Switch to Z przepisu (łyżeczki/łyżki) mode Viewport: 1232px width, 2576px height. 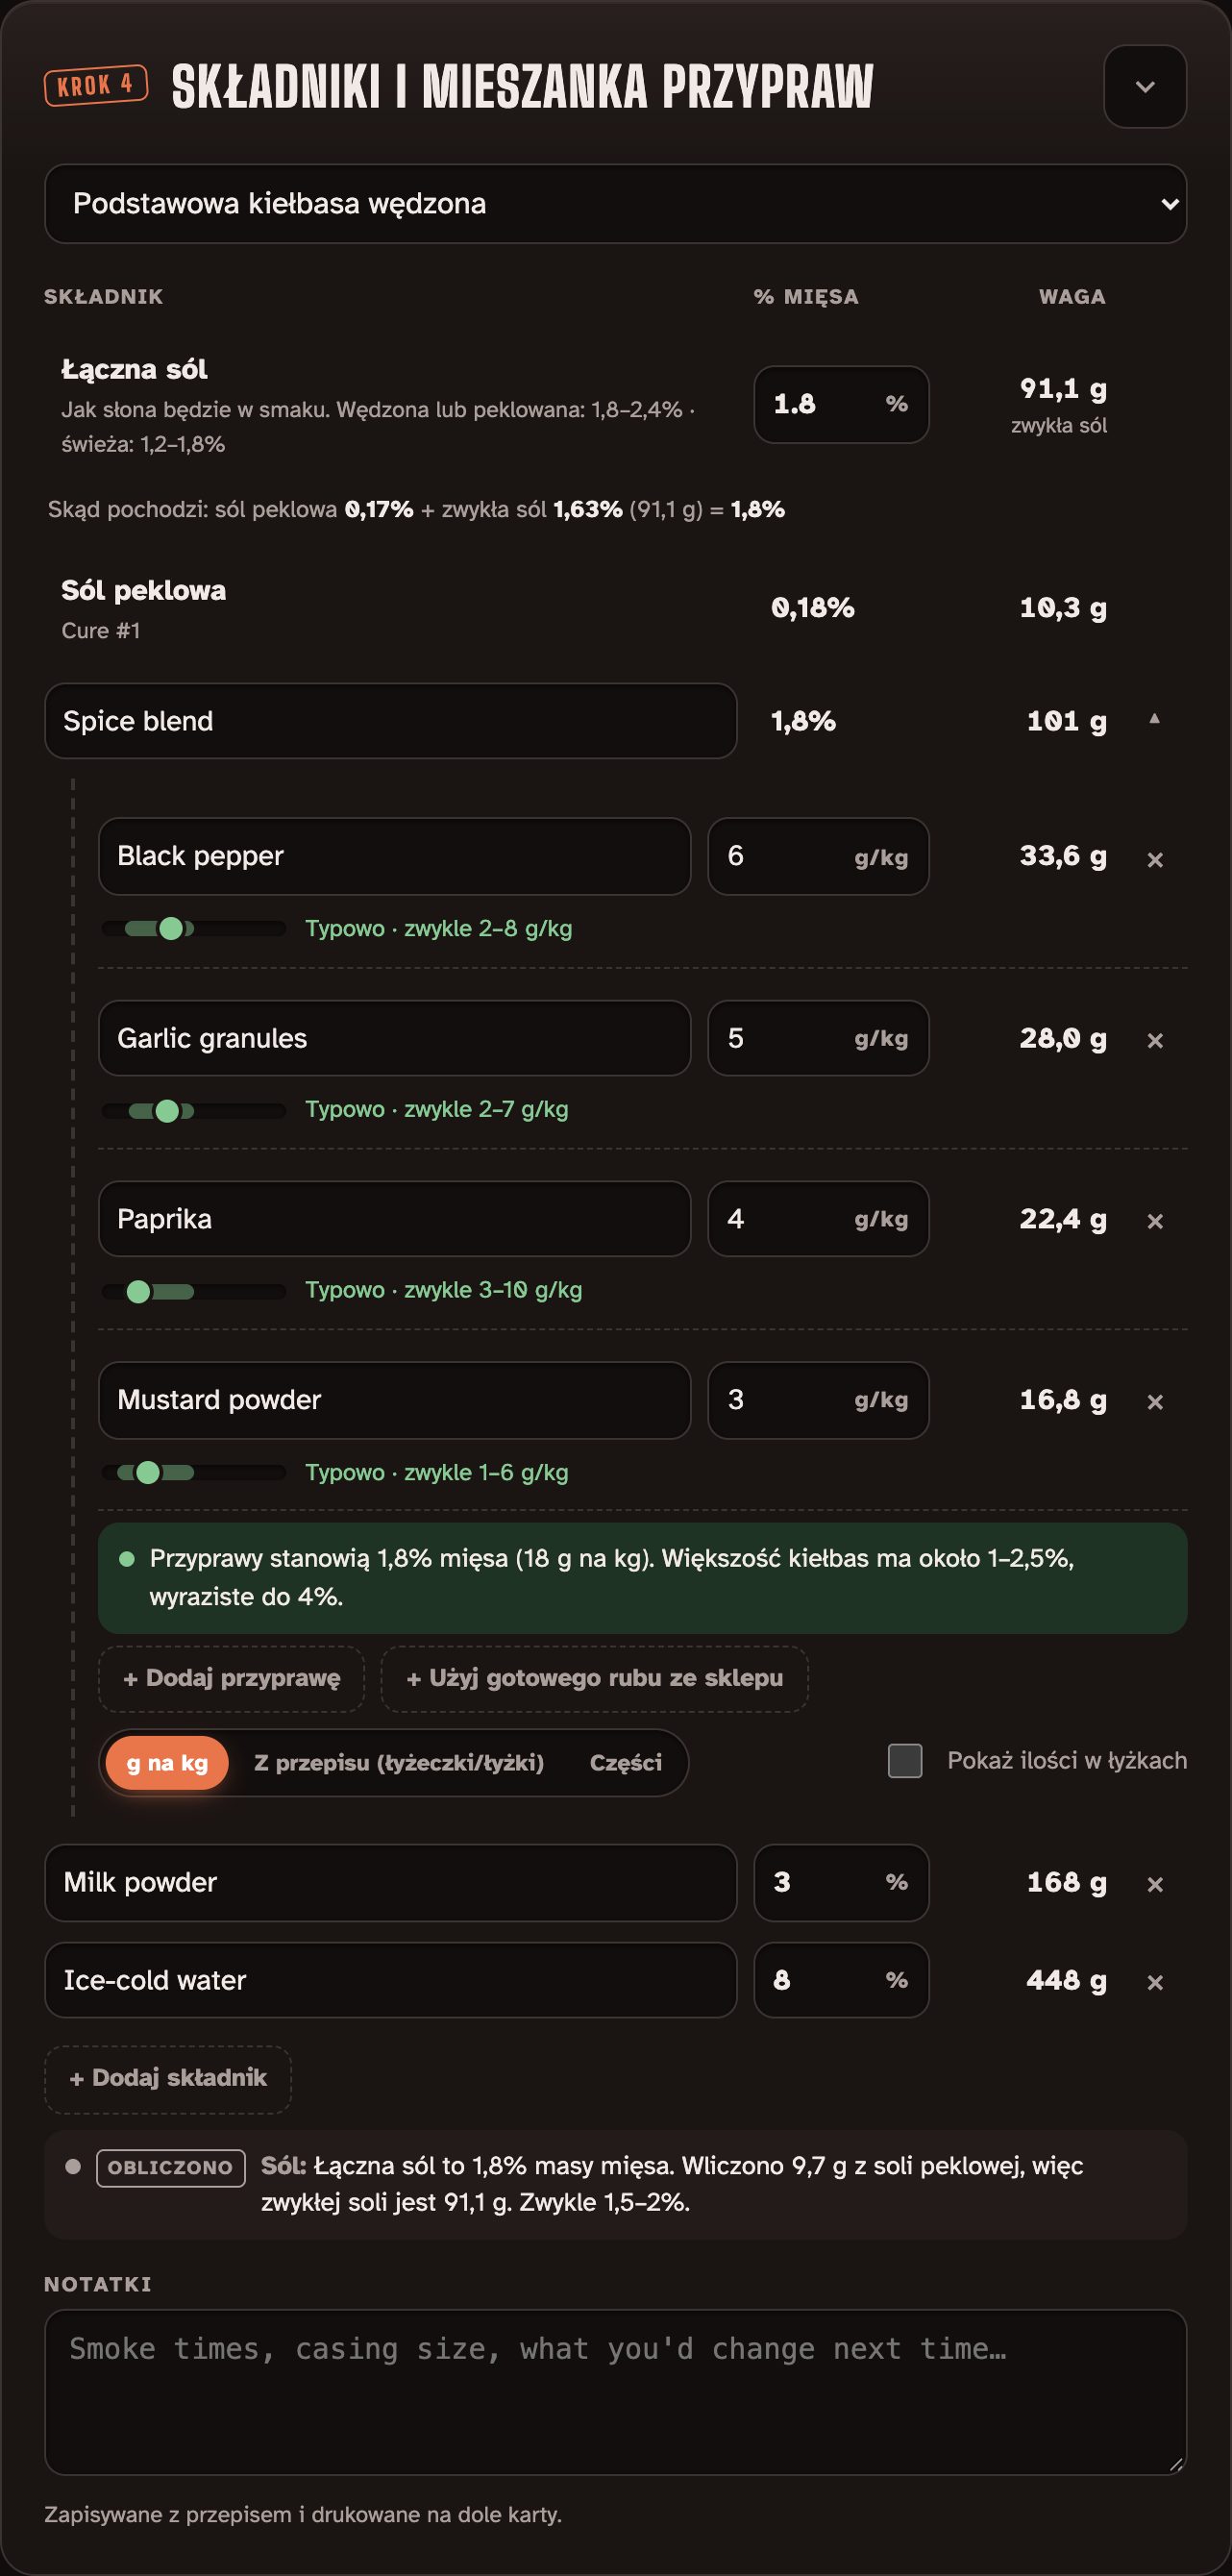(x=399, y=1763)
